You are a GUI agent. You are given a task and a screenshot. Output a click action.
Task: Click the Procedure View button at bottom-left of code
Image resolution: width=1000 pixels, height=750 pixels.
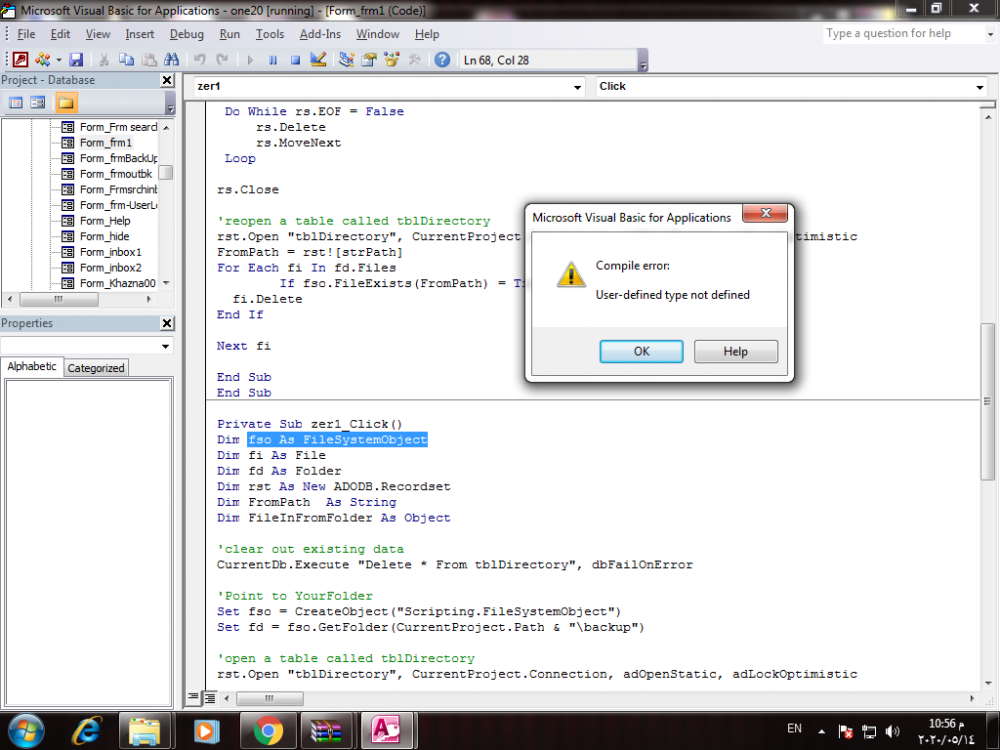(193, 697)
